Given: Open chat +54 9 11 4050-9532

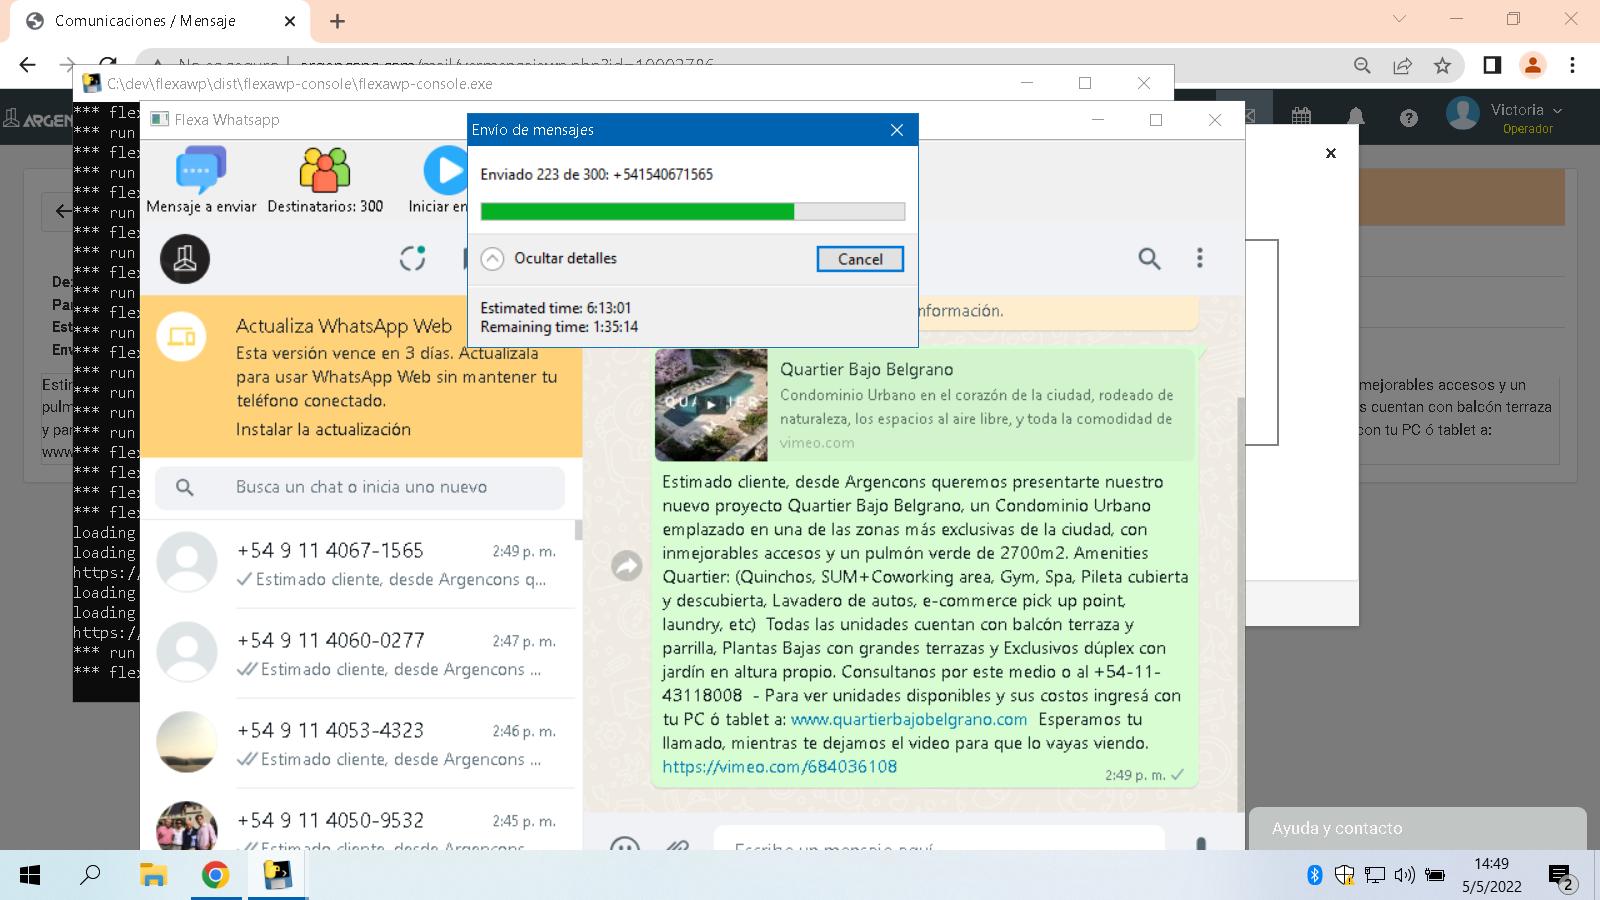Looking at the screenshot, I should pos(360,822).
